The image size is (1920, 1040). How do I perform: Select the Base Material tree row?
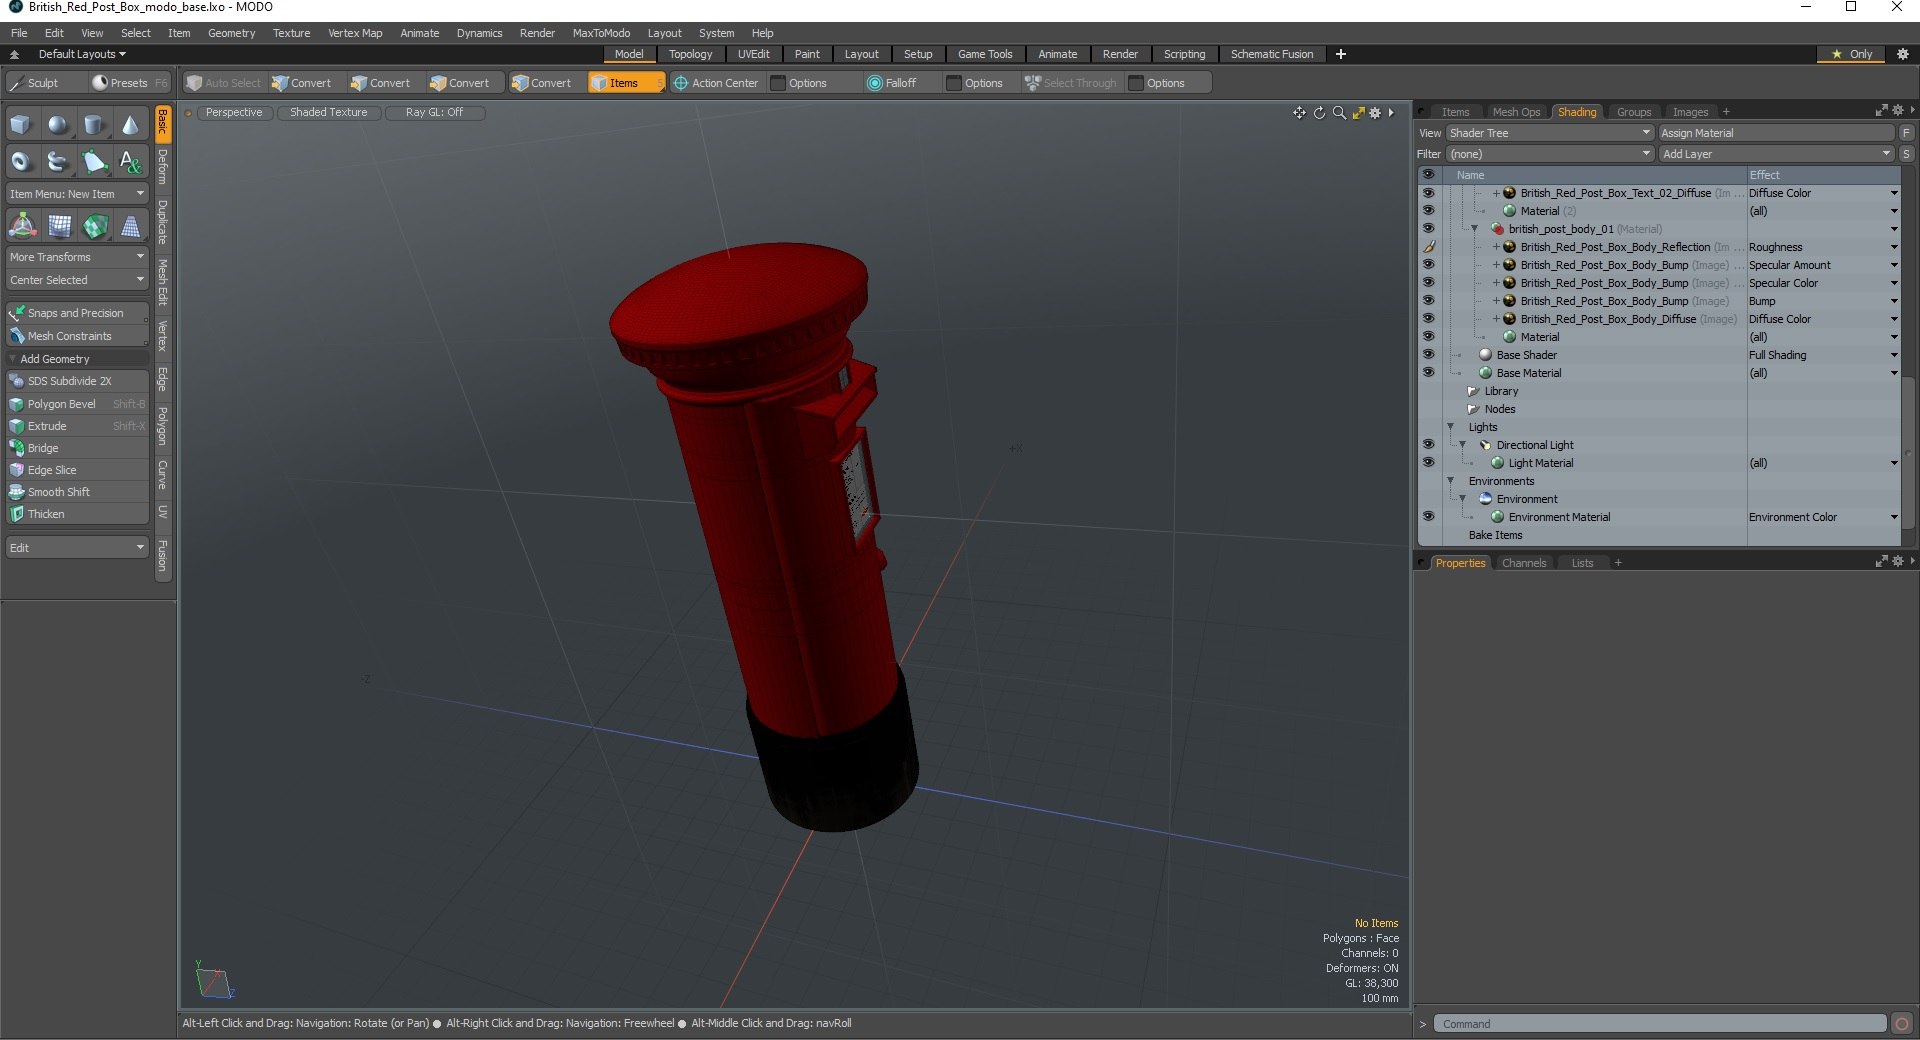[1660, 373]
